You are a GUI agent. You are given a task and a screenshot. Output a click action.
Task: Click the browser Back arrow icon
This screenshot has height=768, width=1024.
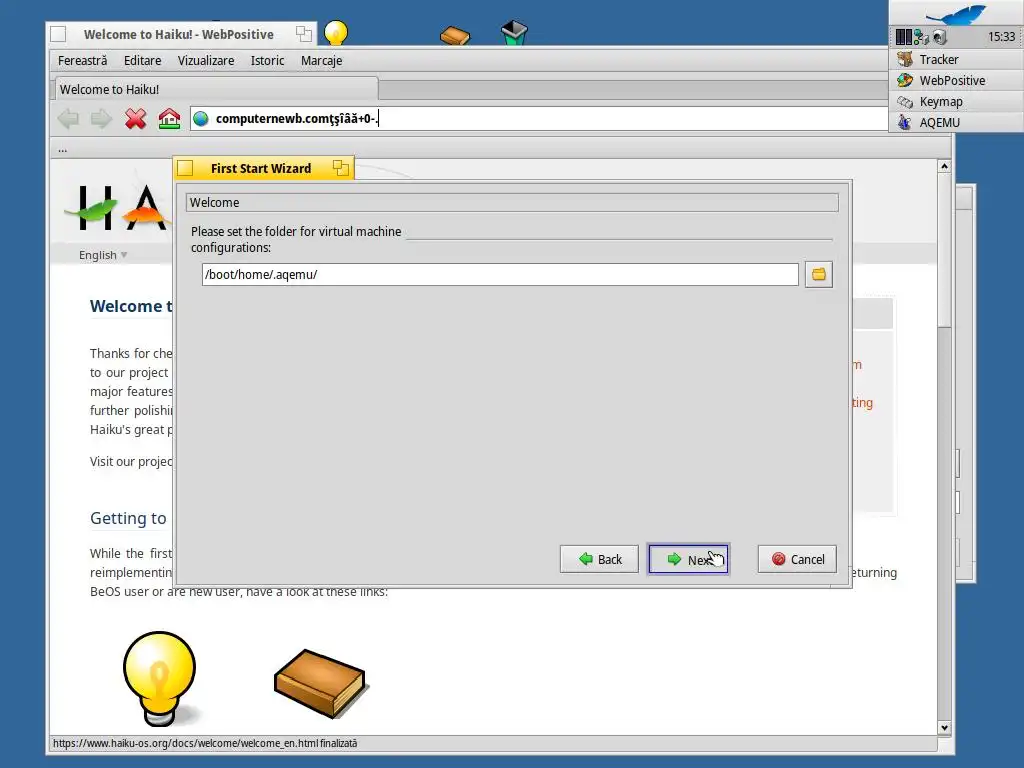[69, 119]
